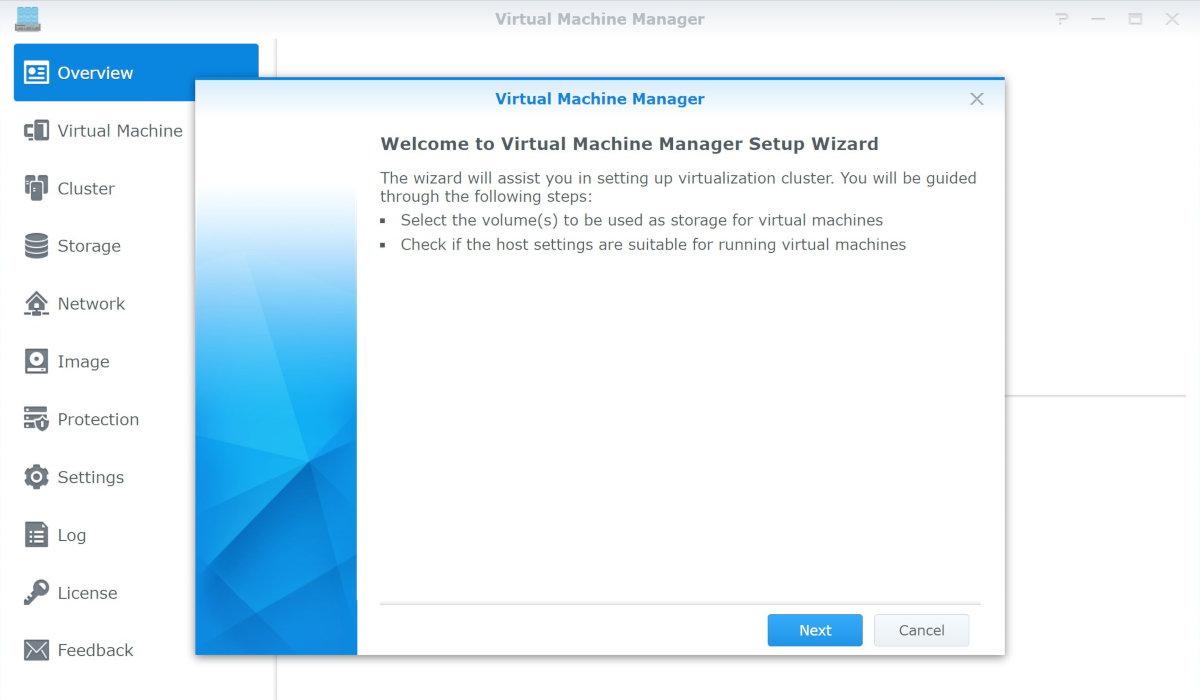The width and height of the screenshot is (1200, 700).
Task: Go to the Log menu item
Action: click(x=70, y=535)
